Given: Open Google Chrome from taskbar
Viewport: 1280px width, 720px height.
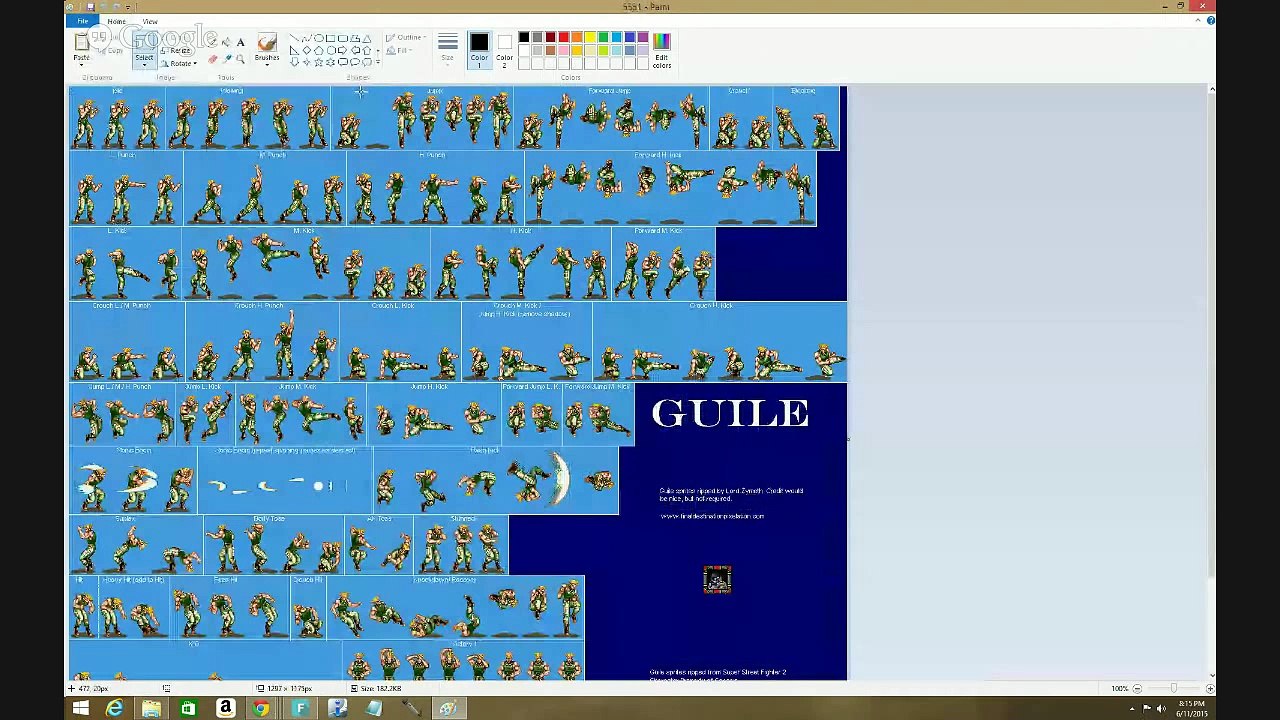Looking at the screenshot, I should pos(261,708).
